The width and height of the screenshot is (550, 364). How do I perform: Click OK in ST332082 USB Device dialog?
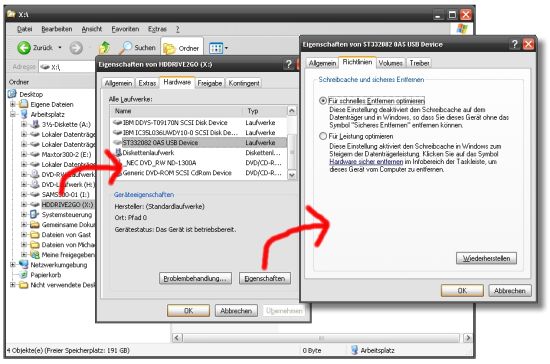462,291
